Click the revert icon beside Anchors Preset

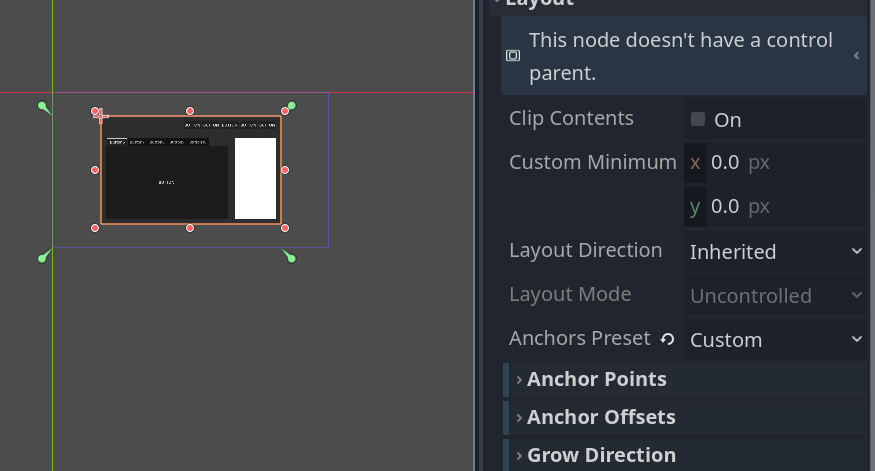[x=667, y=340]
